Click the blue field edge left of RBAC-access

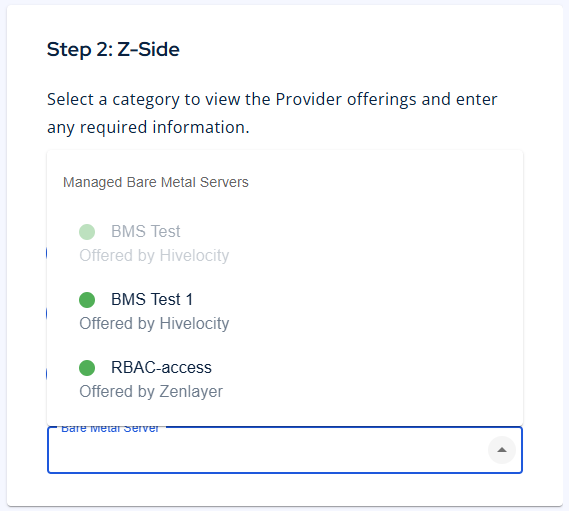[47, 374]
